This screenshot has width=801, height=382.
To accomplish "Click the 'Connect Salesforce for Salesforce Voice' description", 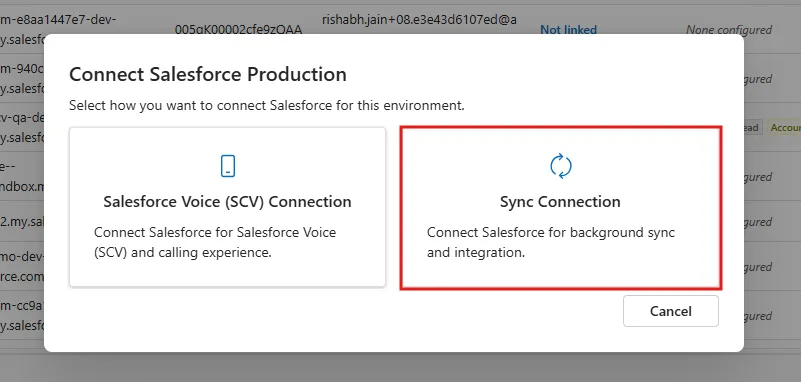I will [x=215, y=243].
